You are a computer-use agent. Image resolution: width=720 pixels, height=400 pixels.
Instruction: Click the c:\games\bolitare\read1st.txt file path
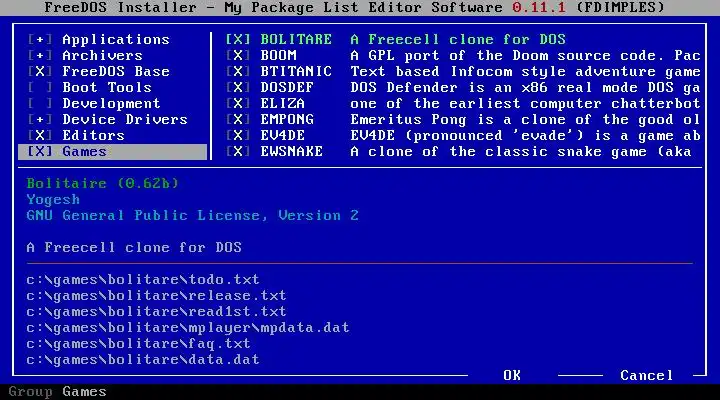[156, 312]
